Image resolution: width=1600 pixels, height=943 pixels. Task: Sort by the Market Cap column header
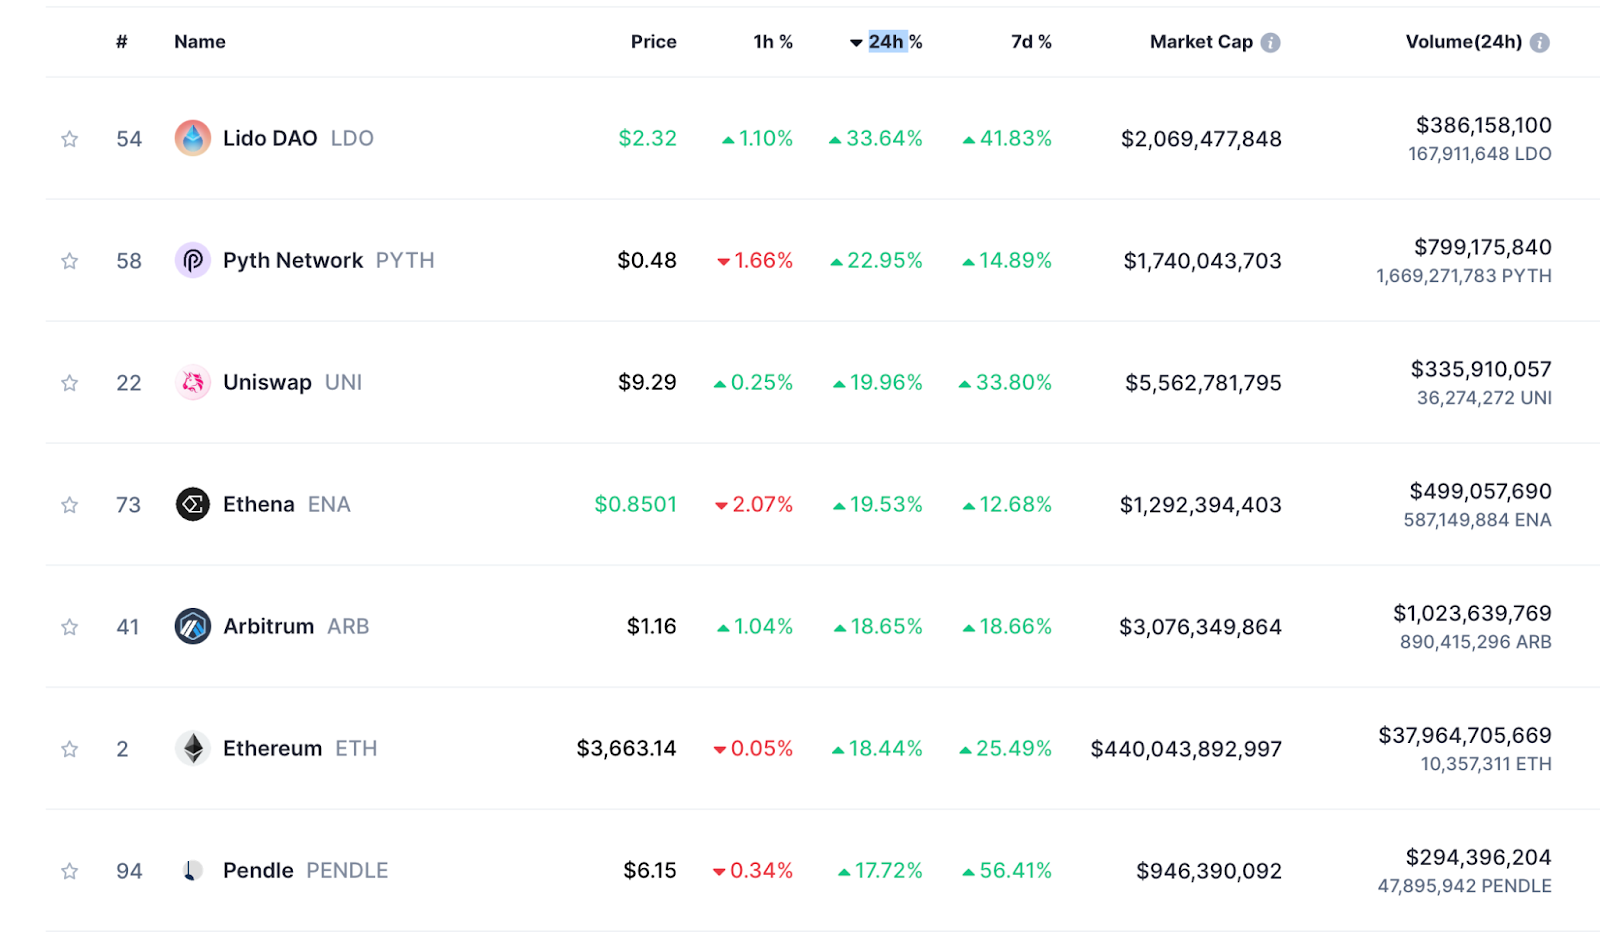click(x=1201, y=41)
